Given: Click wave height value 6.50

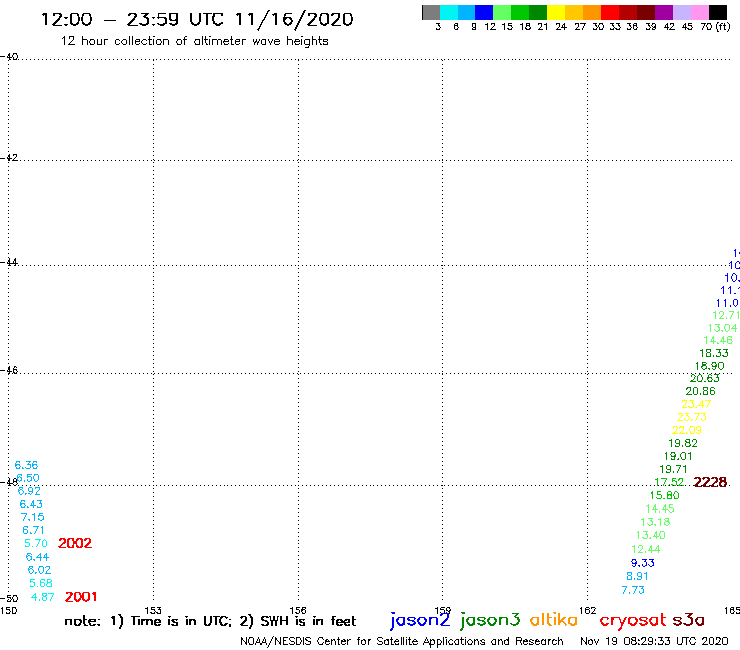Looking at the screenshot, I should click(28, 478).
